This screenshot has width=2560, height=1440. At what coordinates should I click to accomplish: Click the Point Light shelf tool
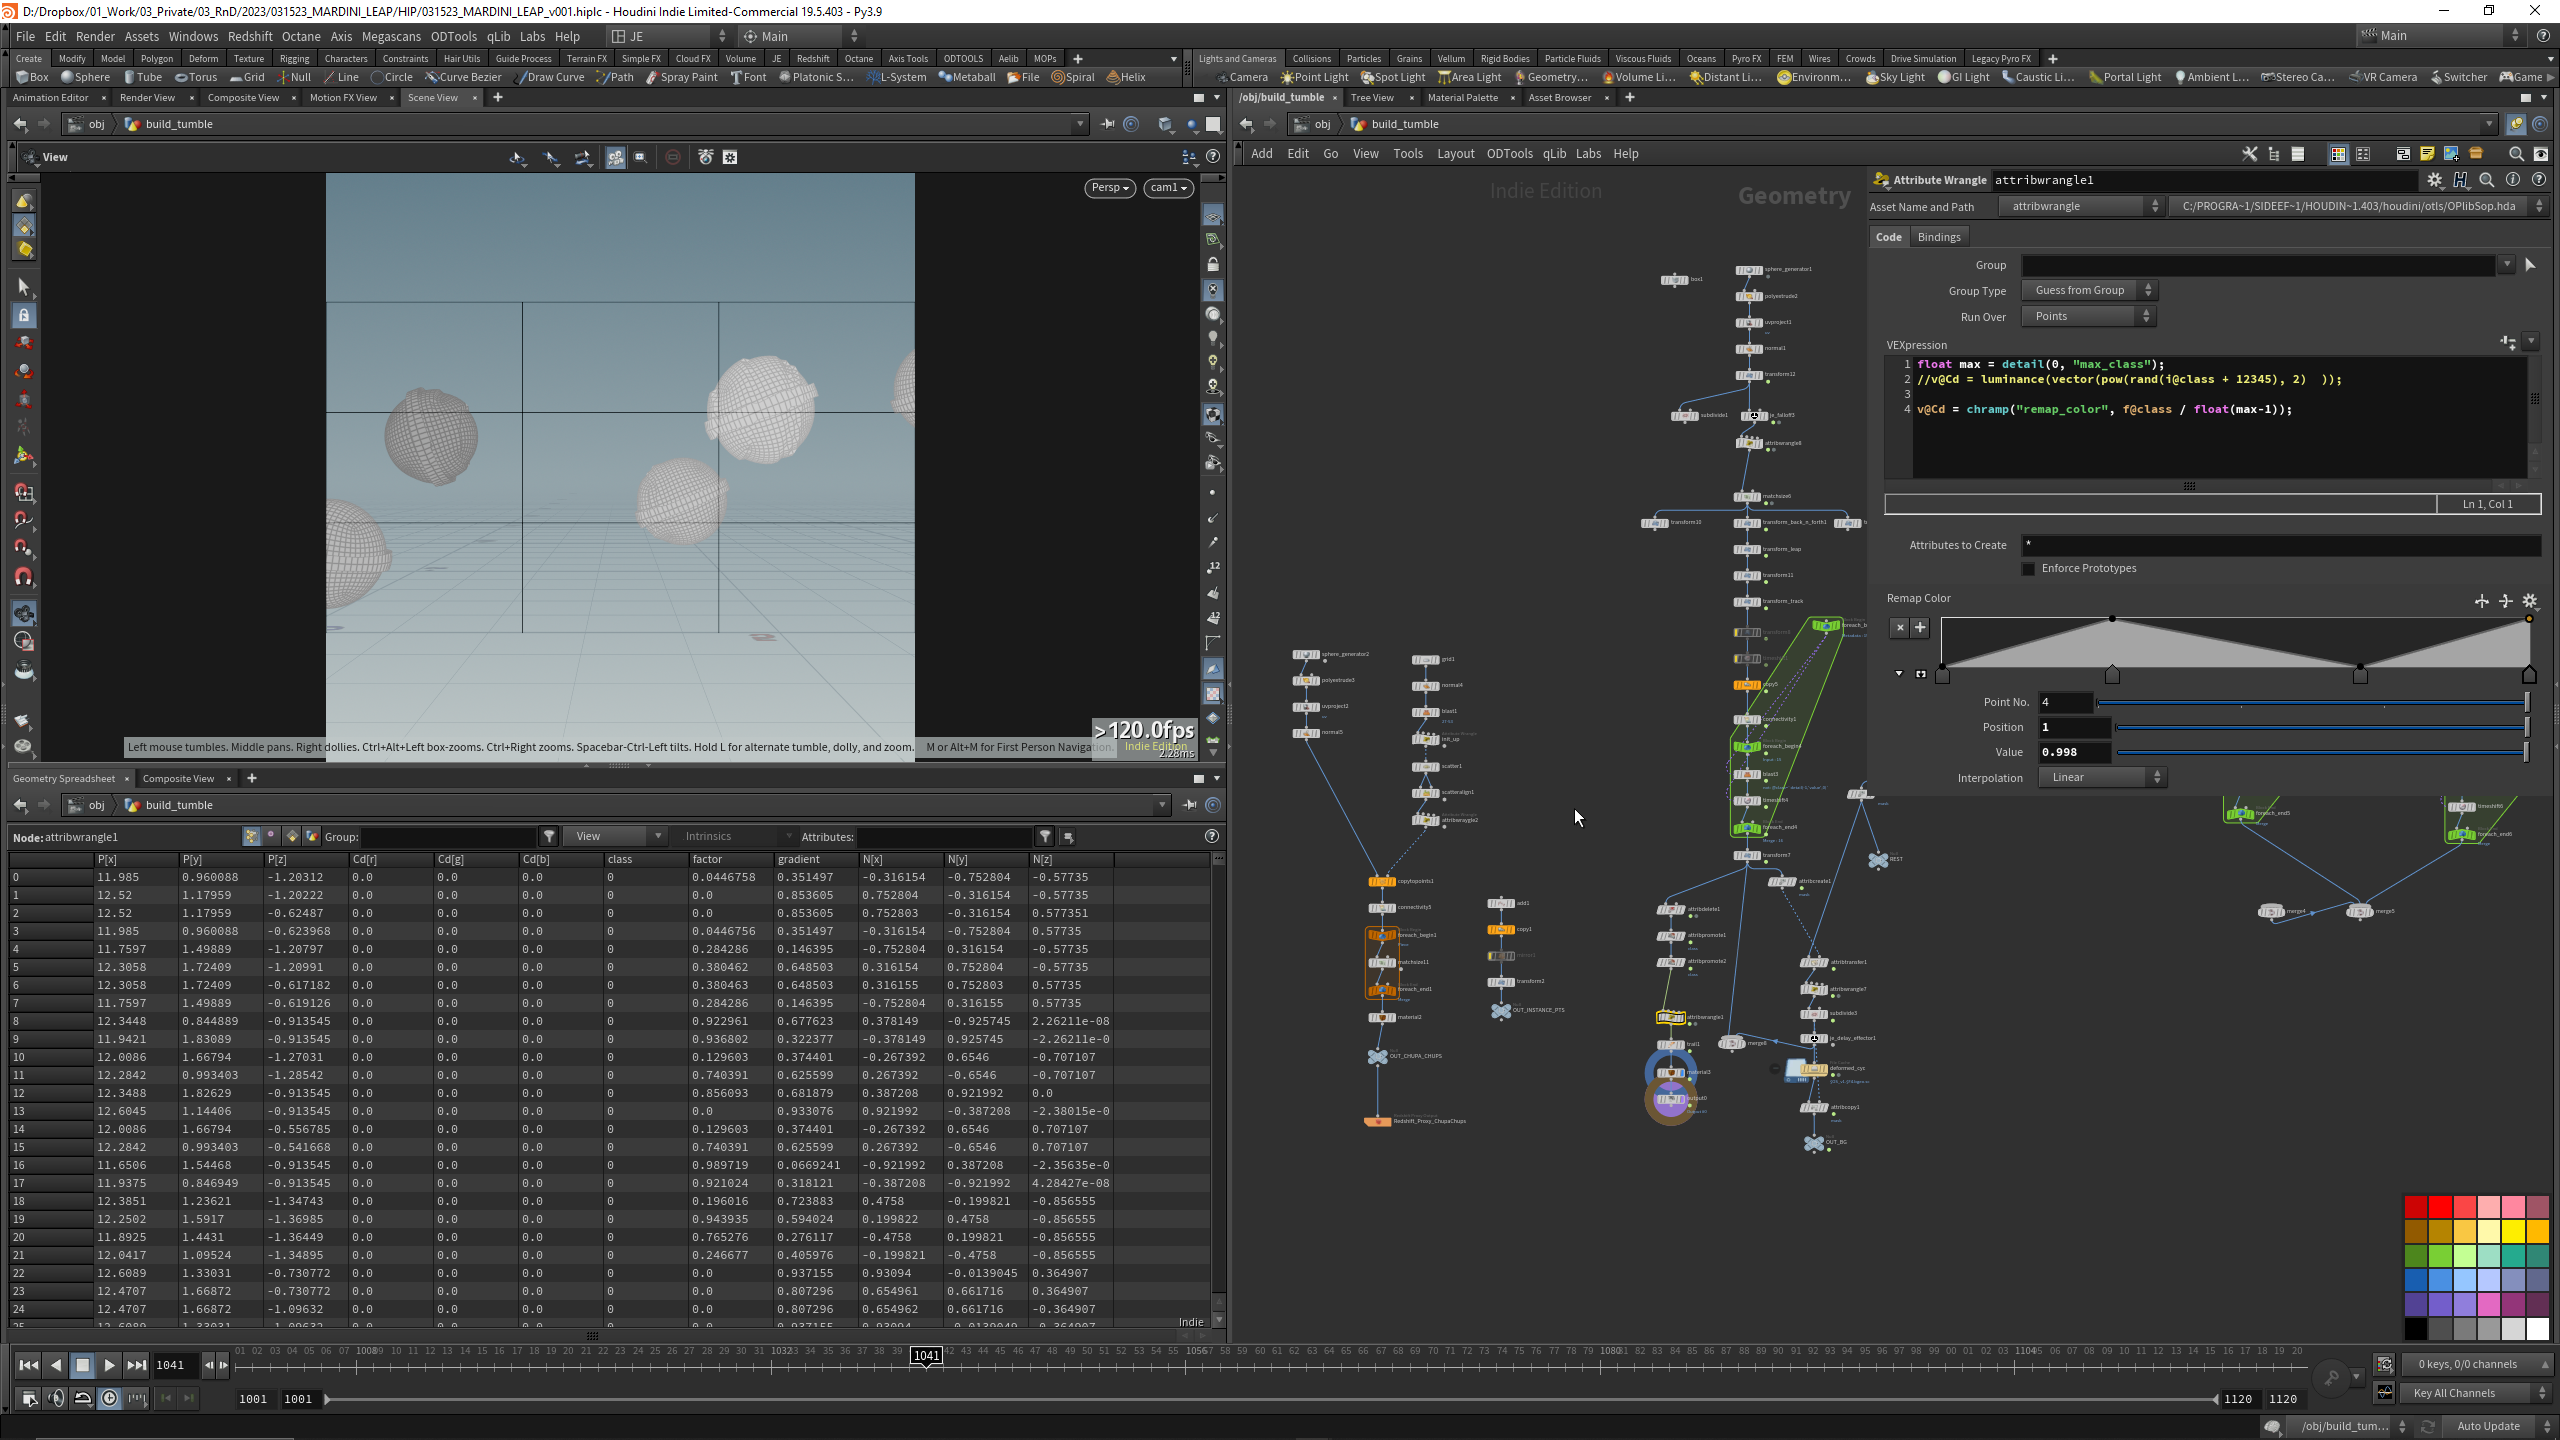click(1314, 77)
